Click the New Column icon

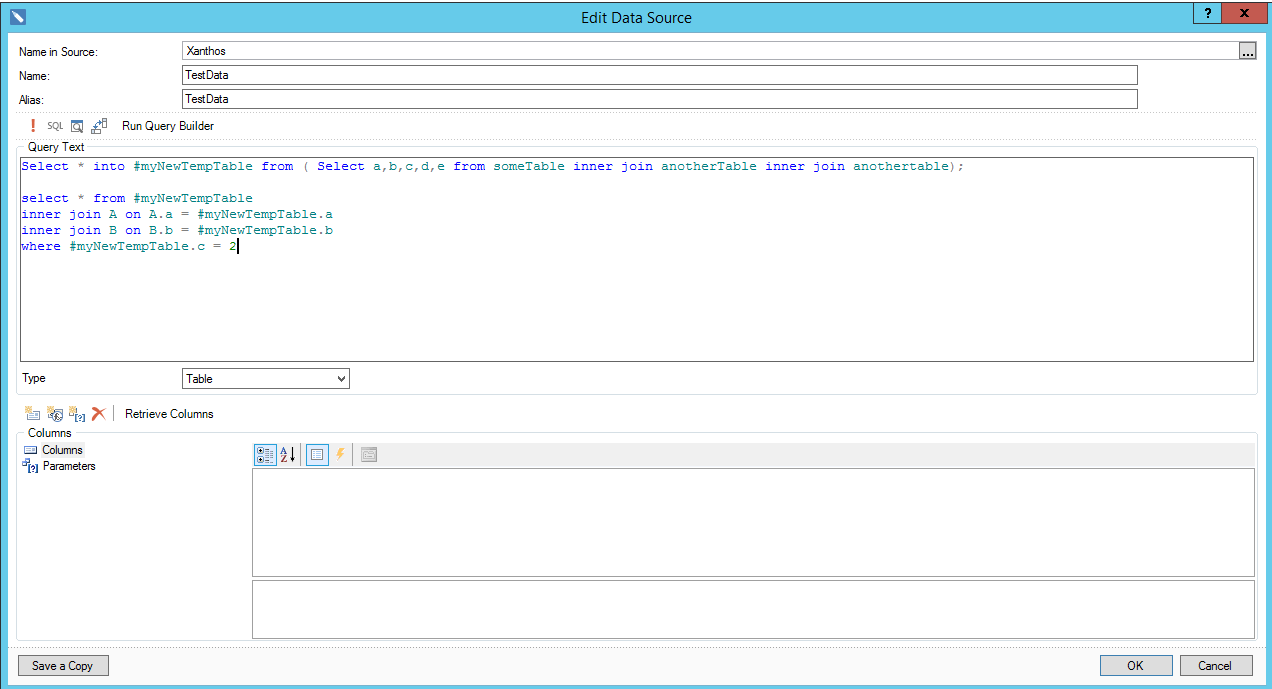(x=33, y=414)
